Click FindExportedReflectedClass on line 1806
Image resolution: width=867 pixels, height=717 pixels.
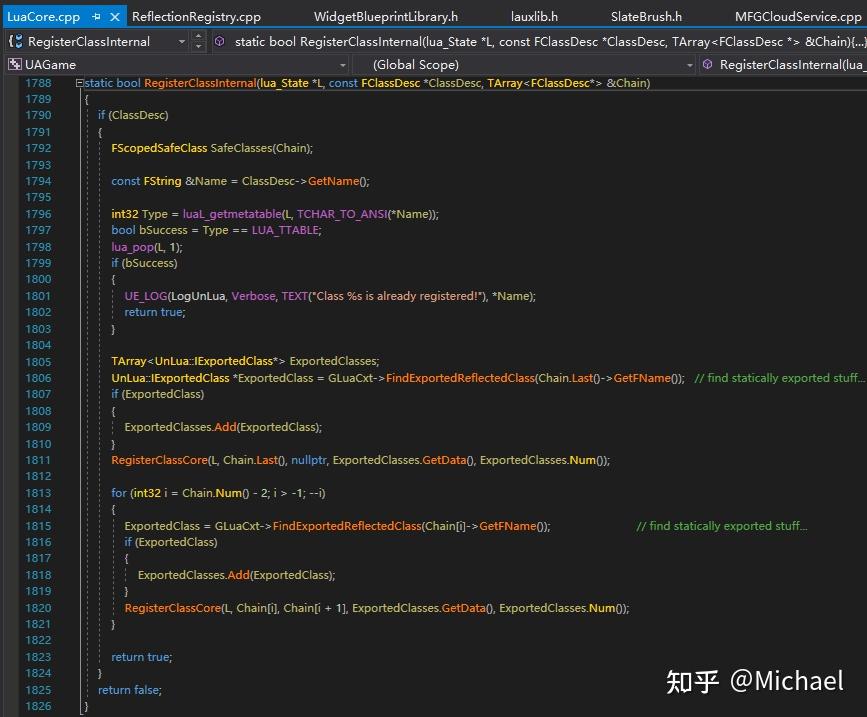461,378
